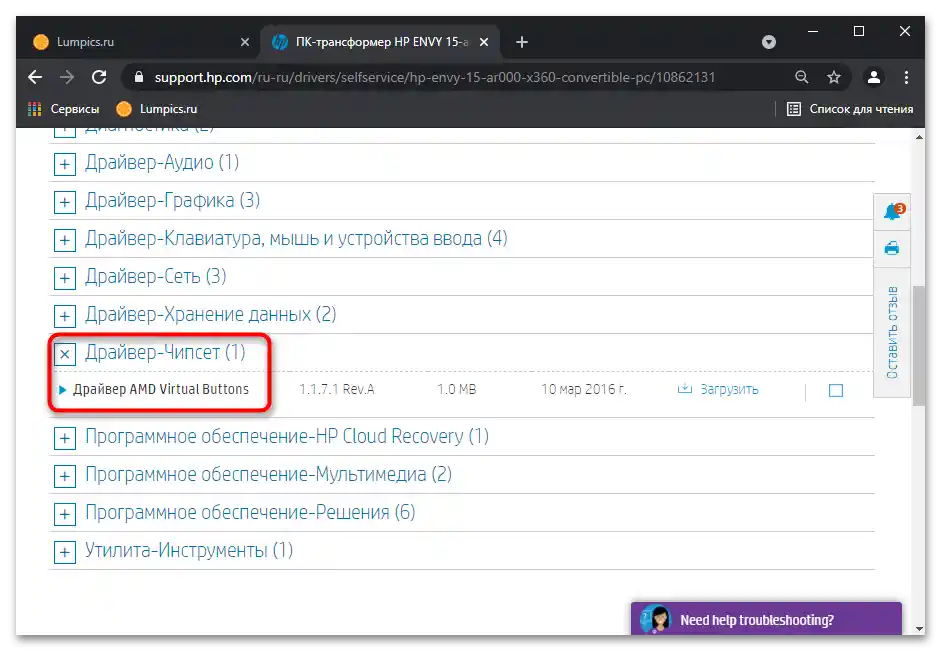Screen dimensions: 941x651
Task: Click the padlock site security icon
Action: pos(139,77)
